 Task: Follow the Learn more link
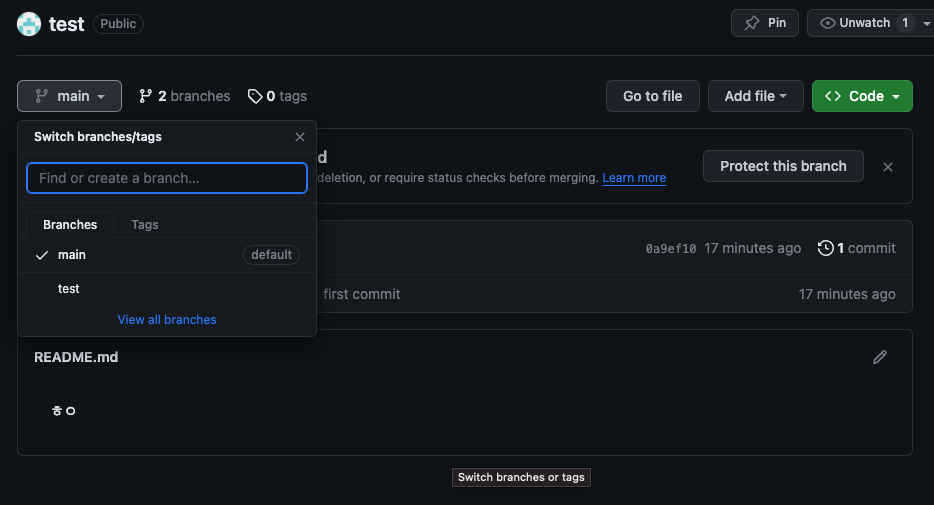click(x=634, y=177)
